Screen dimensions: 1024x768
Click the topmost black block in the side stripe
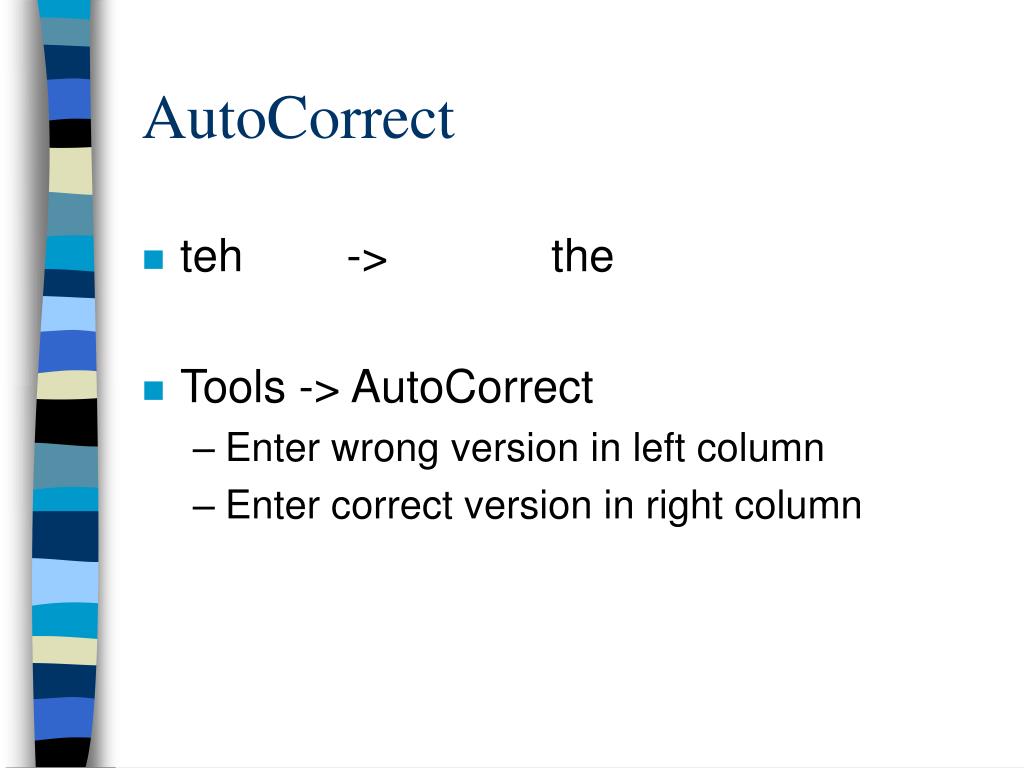click(70, 133)
